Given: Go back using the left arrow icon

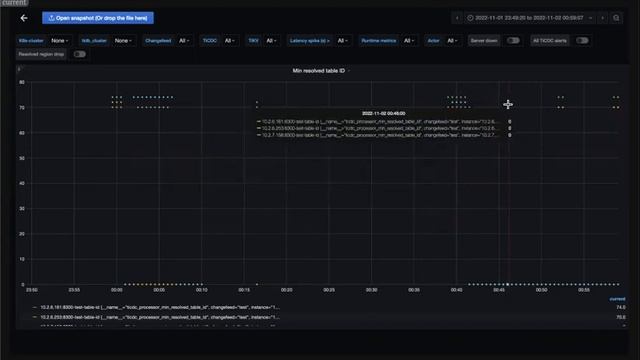Looking at the screenshot, I should coord(24,18).
